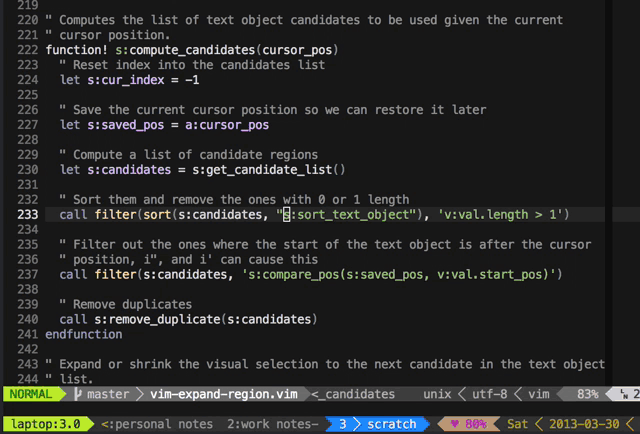Click the 83% file position indicator
The height and width of the screenshot is (434, 640).
pyautogui.click(x=587, y=394)
